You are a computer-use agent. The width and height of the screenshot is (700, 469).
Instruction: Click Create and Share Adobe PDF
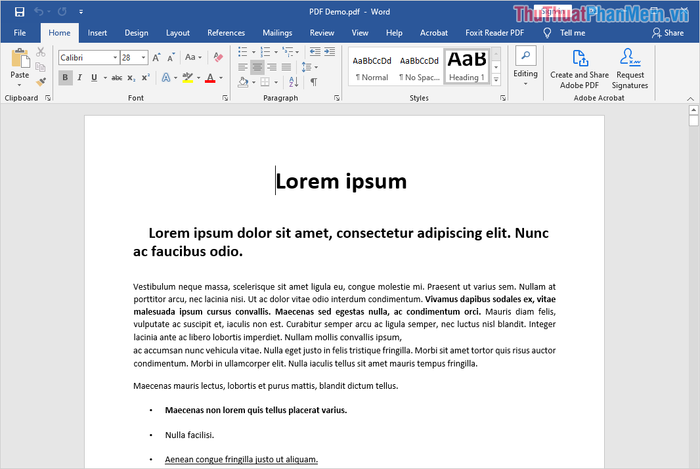[579, 68]
